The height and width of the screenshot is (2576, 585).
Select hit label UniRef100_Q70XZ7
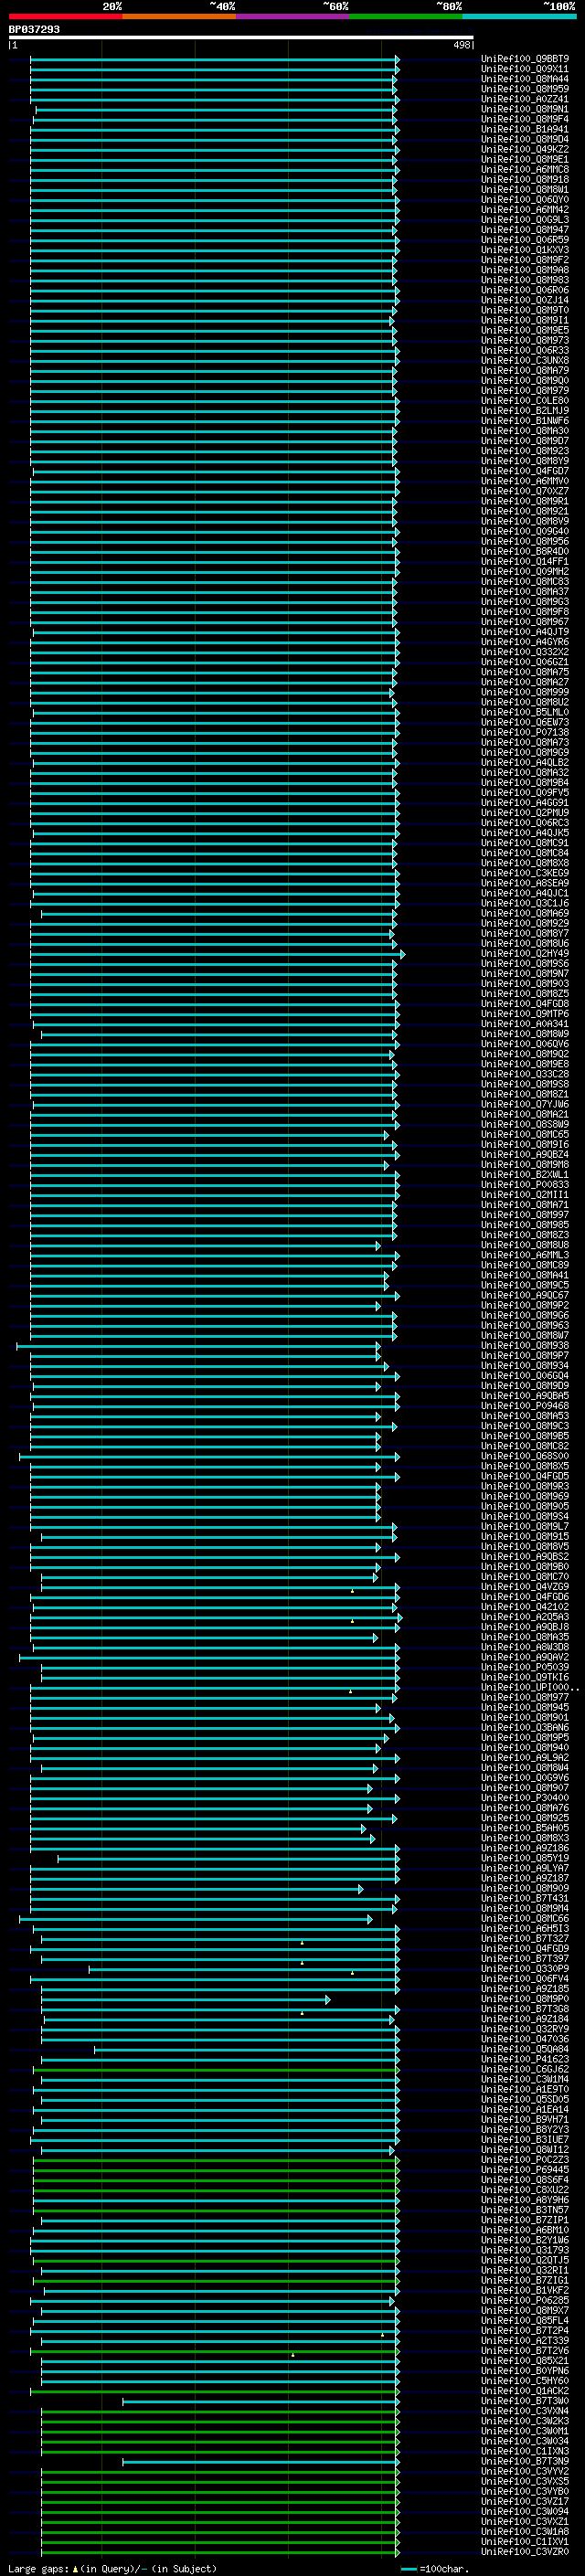tap(524, 491)
